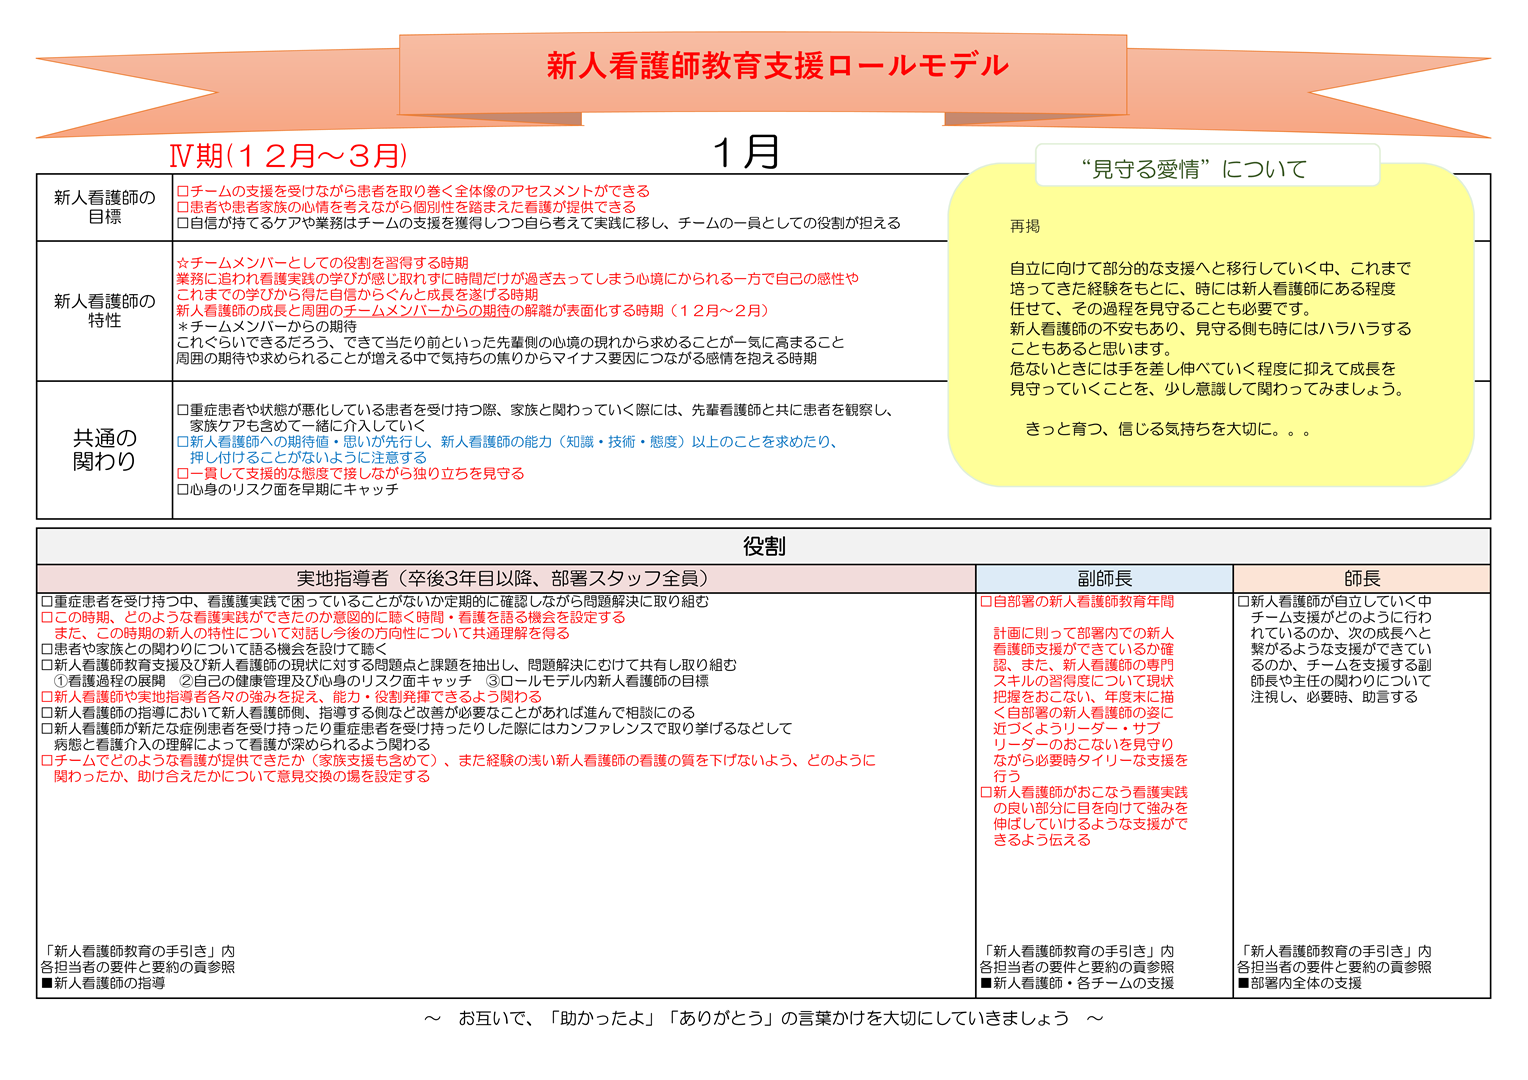This screenshot has width=1528, height=1080.
Task: Click the 新人看護師の目標 row label
Action: (x=104, y=207)
